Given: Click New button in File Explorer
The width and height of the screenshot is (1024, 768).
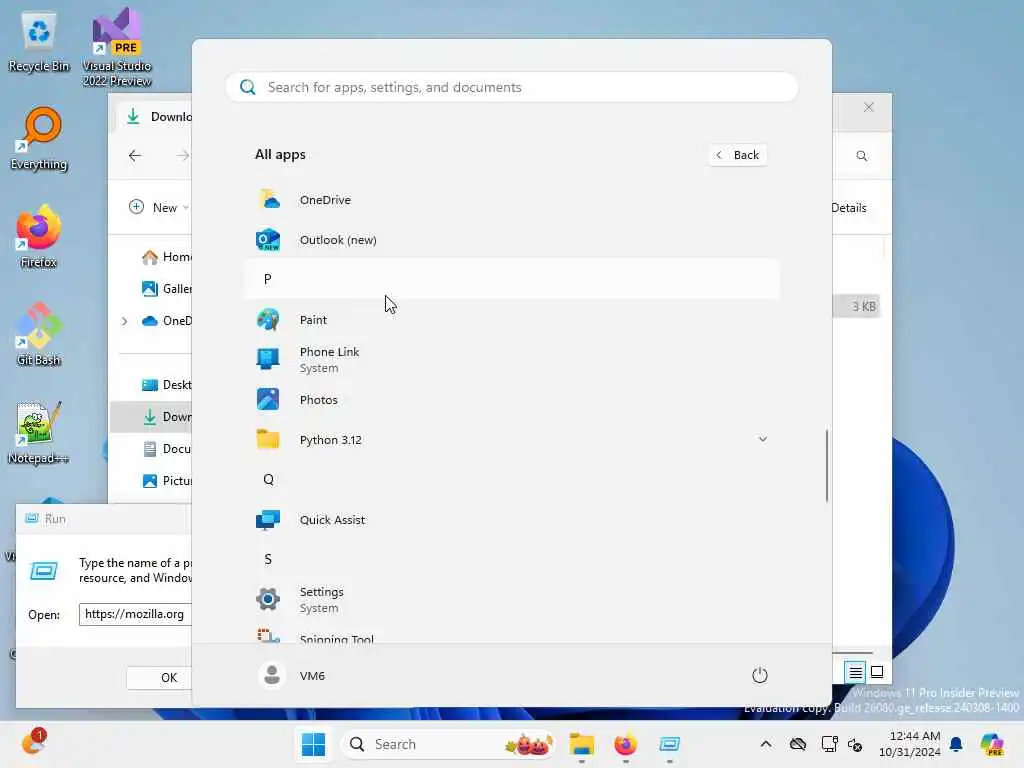Looking at the screenshot, I should (159, 208).
